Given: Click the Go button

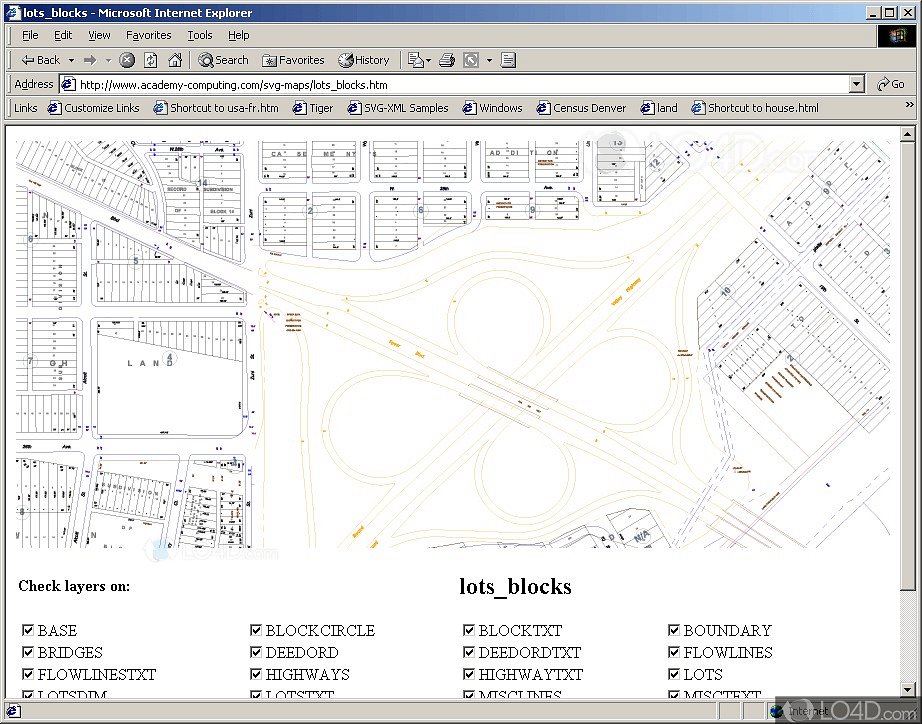Looking at the screenshot, I should coord(890,85).
